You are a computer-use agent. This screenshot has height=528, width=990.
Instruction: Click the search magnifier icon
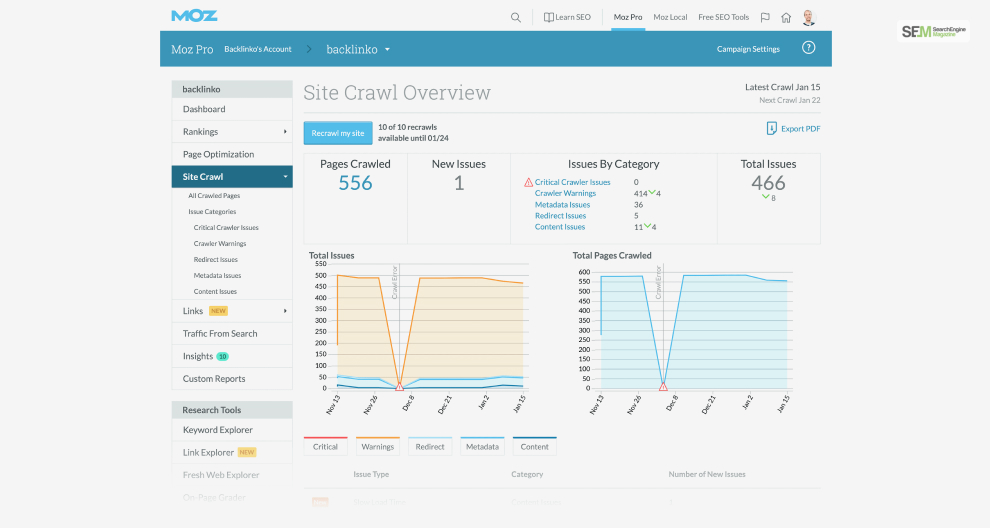(516, 18)
